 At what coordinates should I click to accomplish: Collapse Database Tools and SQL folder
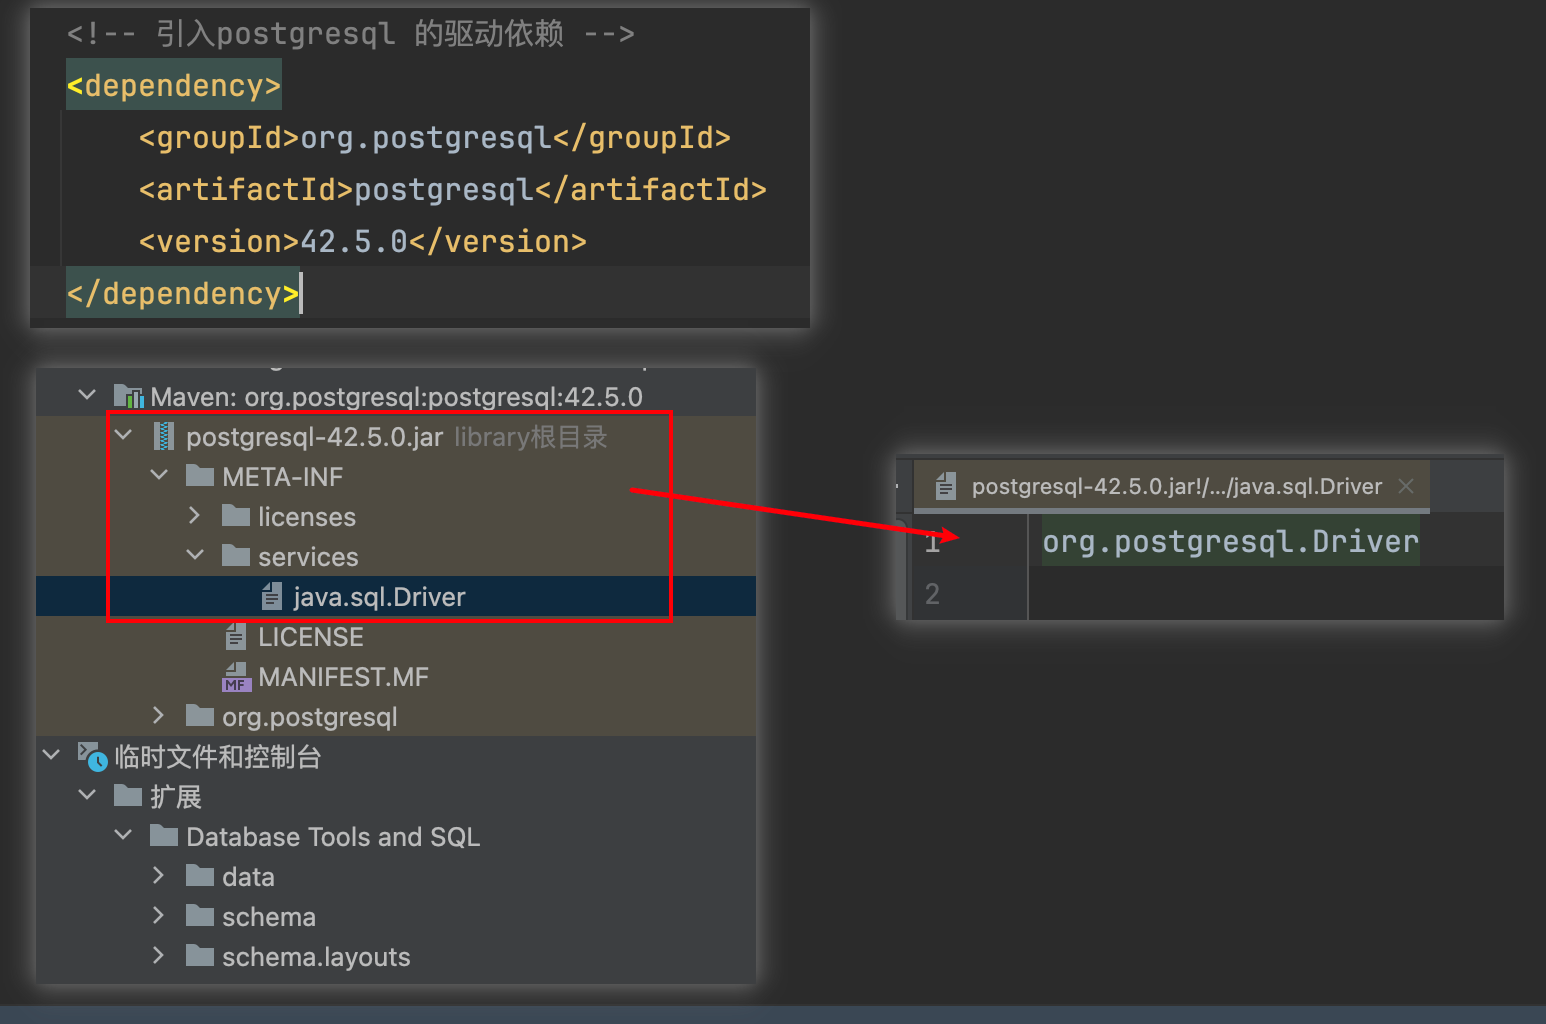[x=123, y=836]
